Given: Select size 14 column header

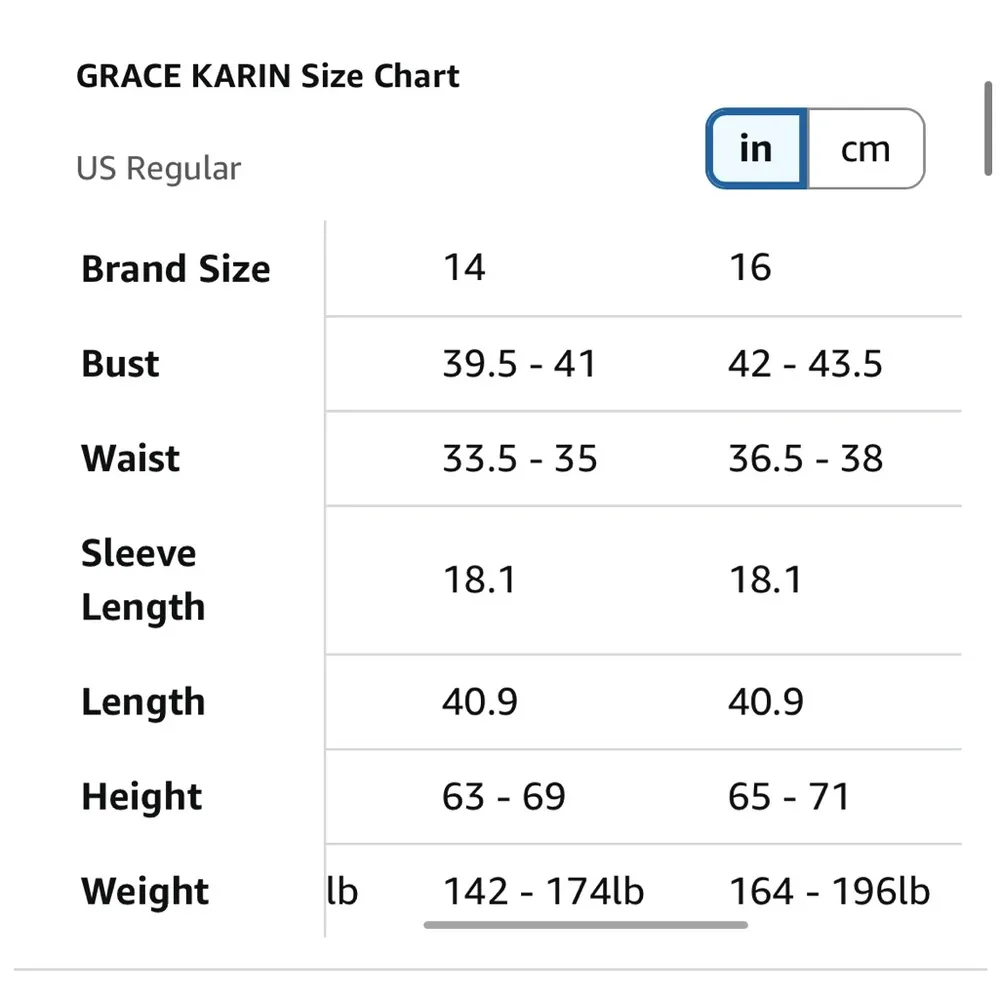Looking at the screenshot, I should pyautogui.click(x=465, y=267).
